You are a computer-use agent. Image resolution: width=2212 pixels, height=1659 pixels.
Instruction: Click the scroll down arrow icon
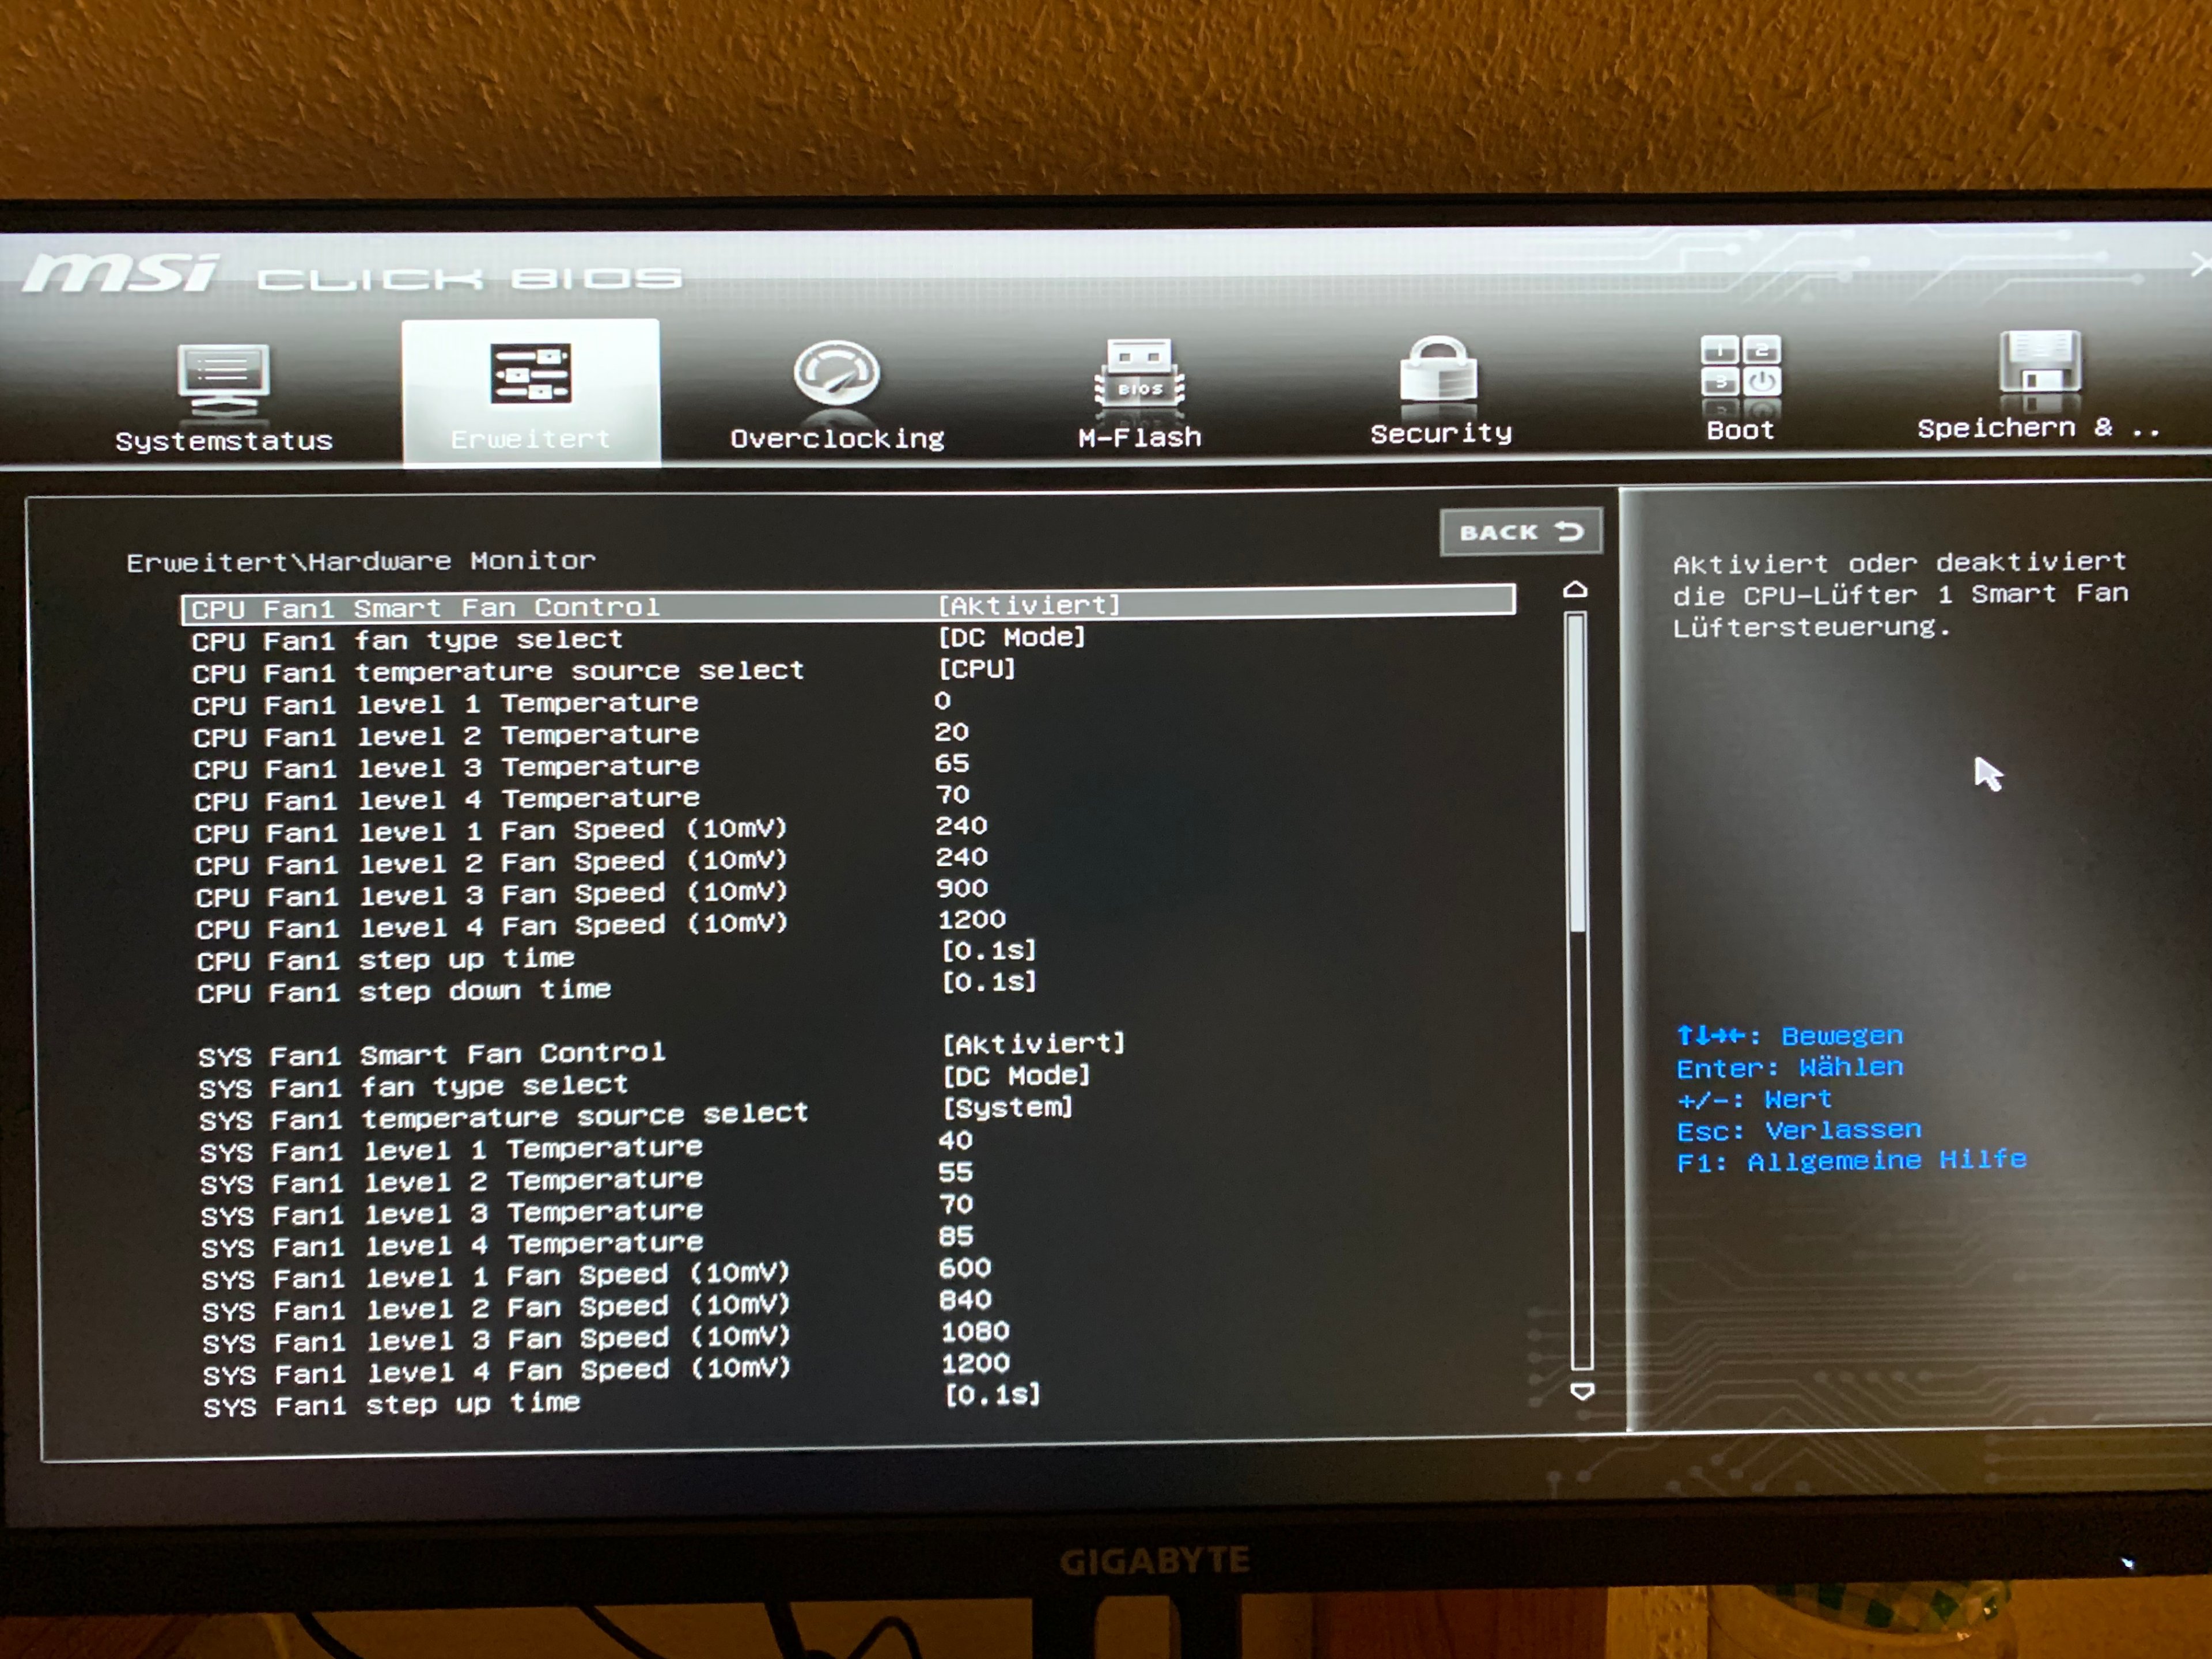pos(1582,1391)
